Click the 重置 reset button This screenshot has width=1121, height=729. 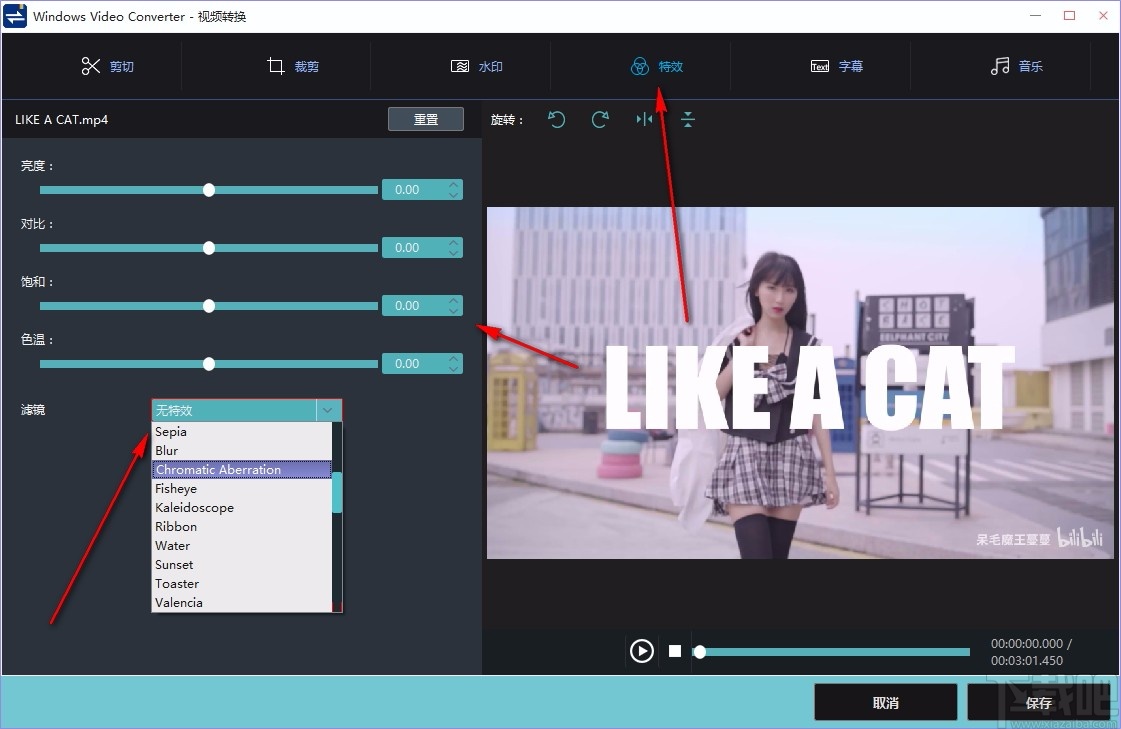coord(425,119)
